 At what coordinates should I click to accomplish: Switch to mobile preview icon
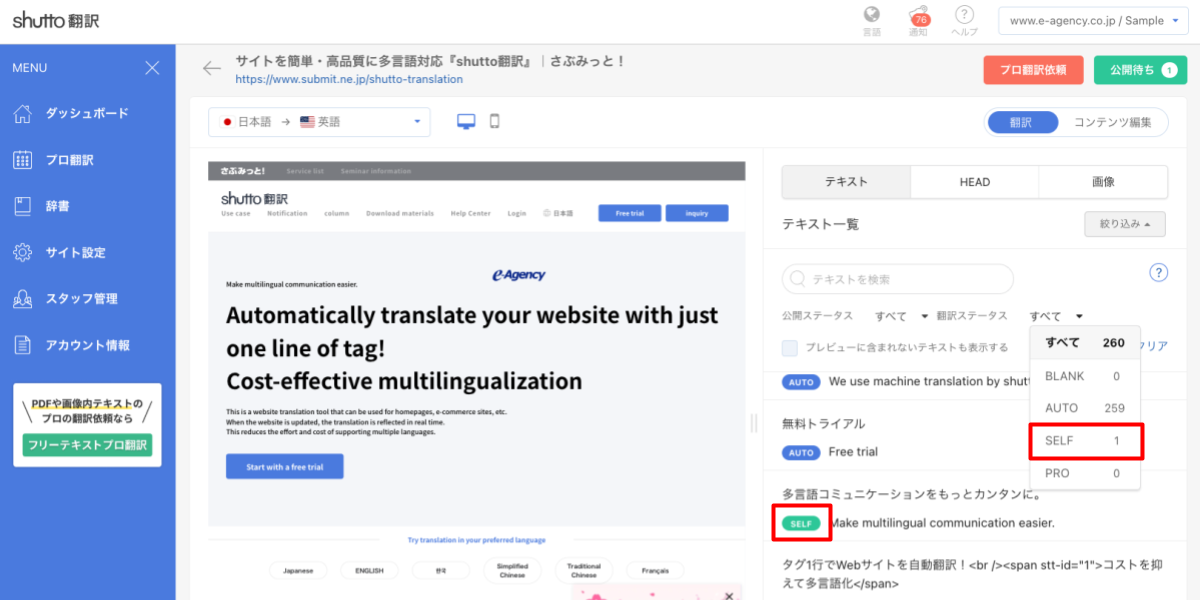point(494,122)
